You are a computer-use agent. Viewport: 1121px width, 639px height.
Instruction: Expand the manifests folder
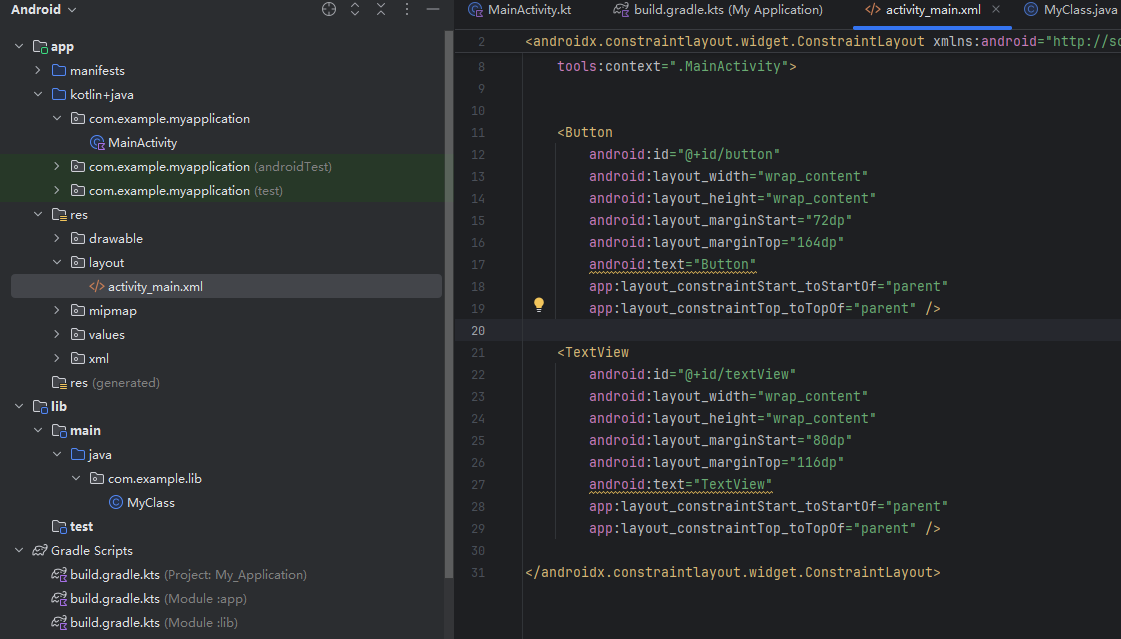38,71
